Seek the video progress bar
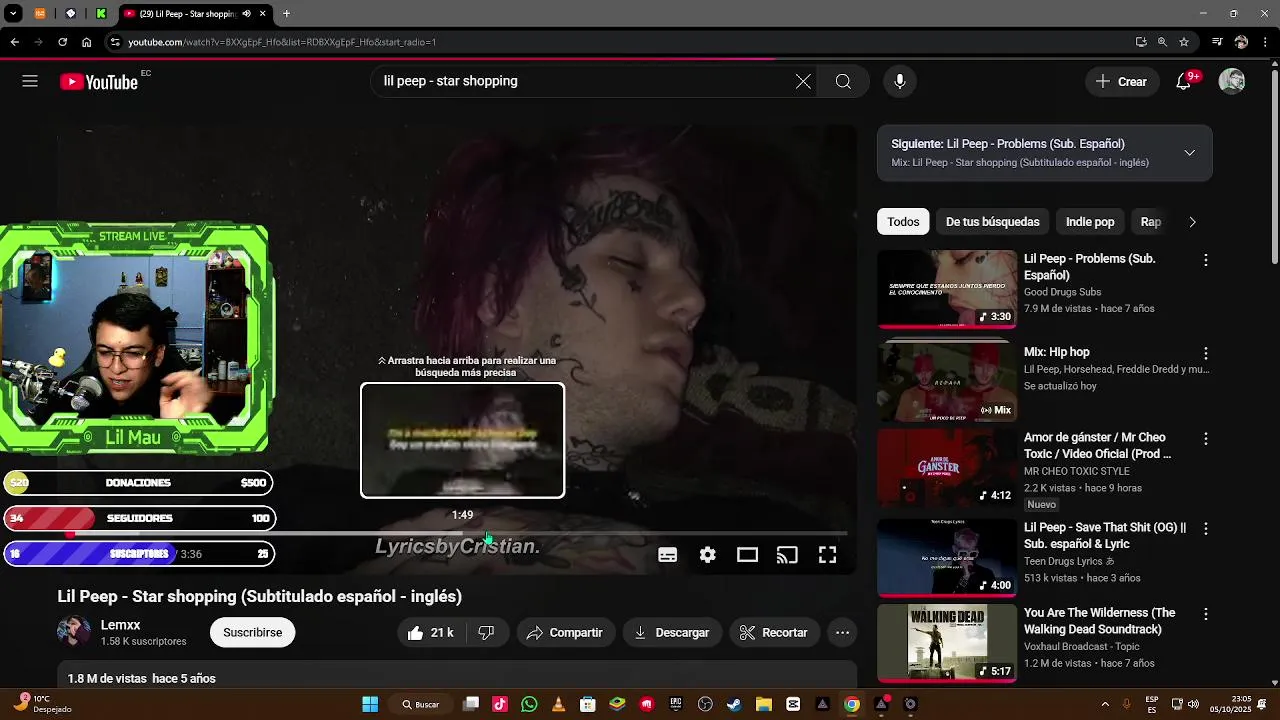This screenshot has height=720, width=1280. (456, 534)
